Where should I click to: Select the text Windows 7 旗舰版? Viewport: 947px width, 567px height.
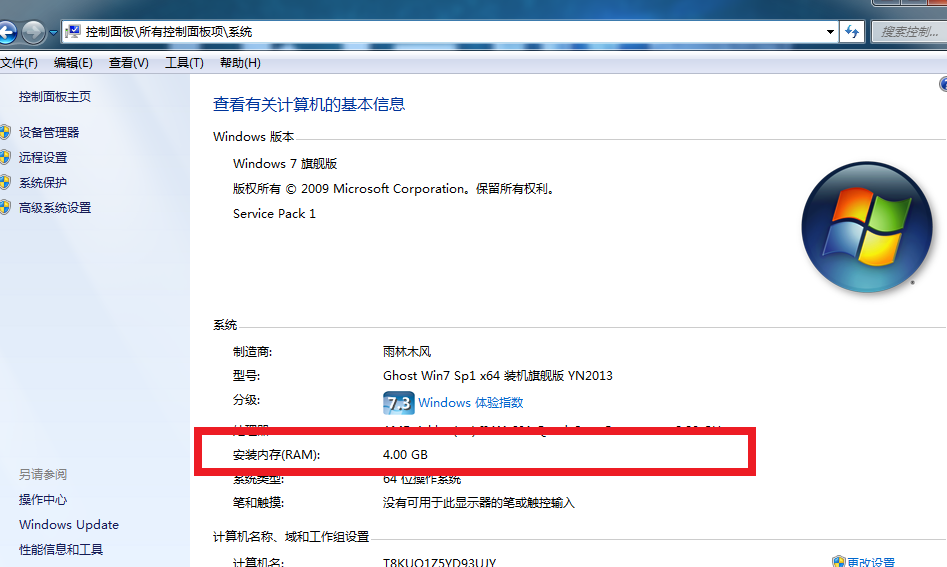tap(285, 164)
